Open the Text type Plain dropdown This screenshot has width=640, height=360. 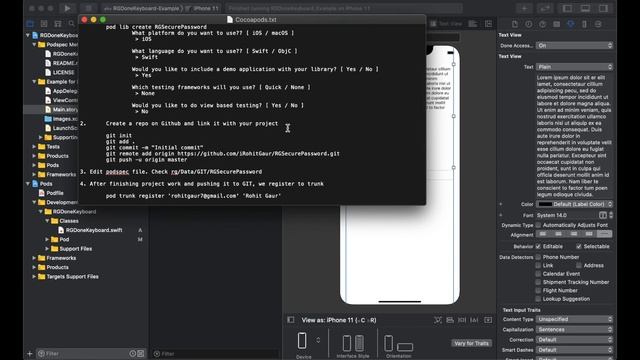575,67
